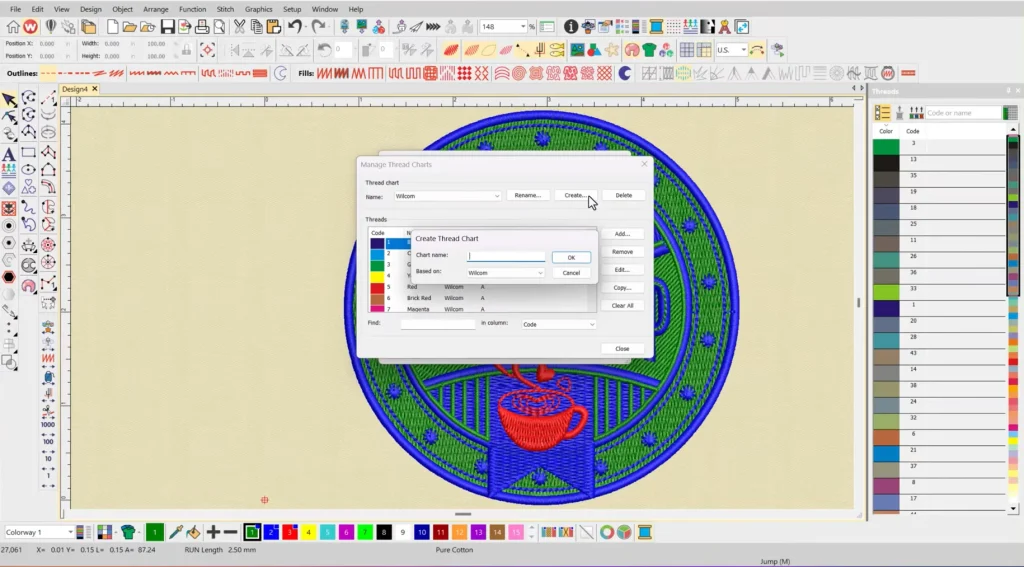Viewport: 1024px width, 567px height.
Task: Open the Arrange menu
Action: (x=155, y=9)
